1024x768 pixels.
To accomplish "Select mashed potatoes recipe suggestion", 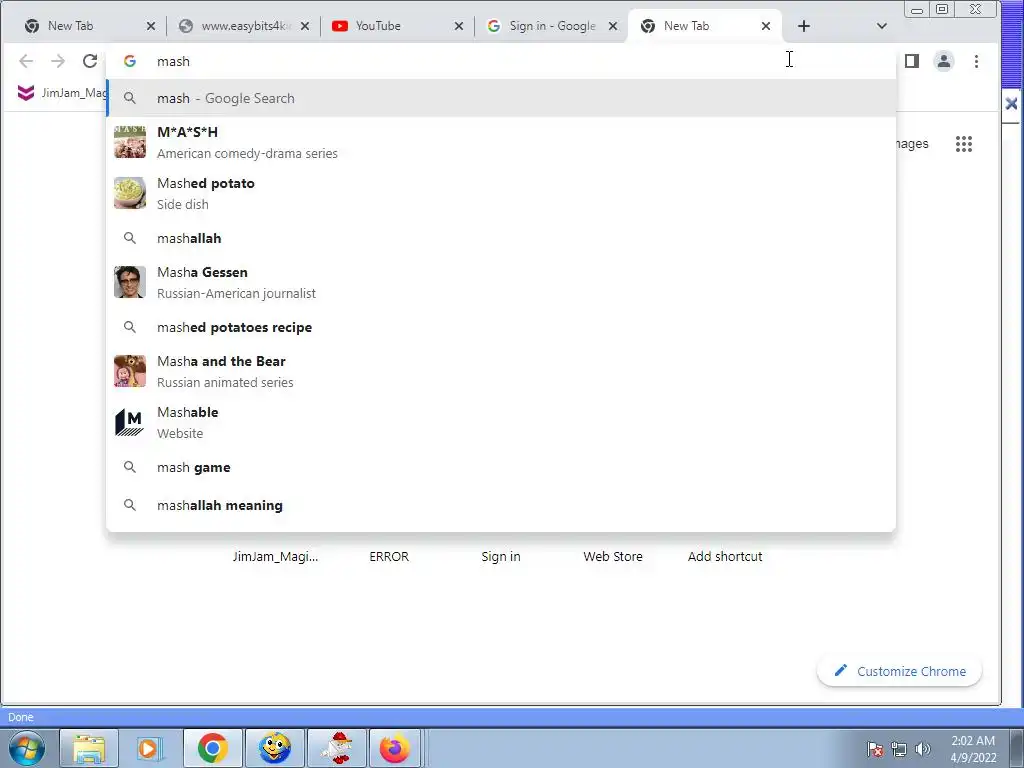I will point(501,327).
